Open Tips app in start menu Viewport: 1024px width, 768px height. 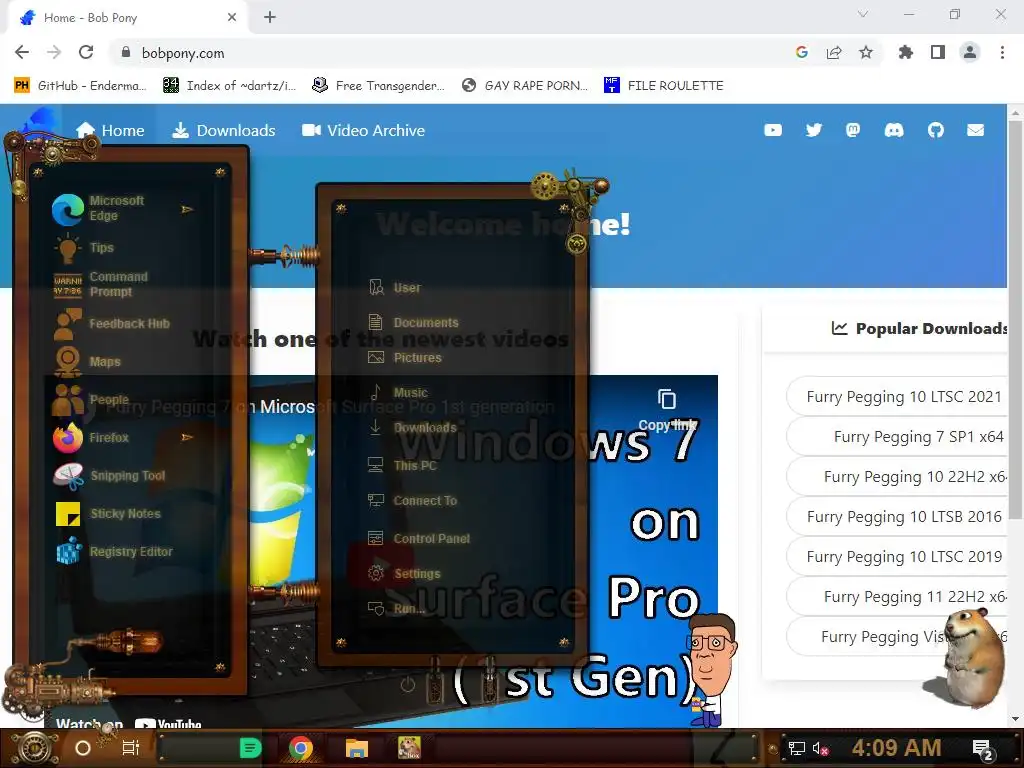coord(85,248)
